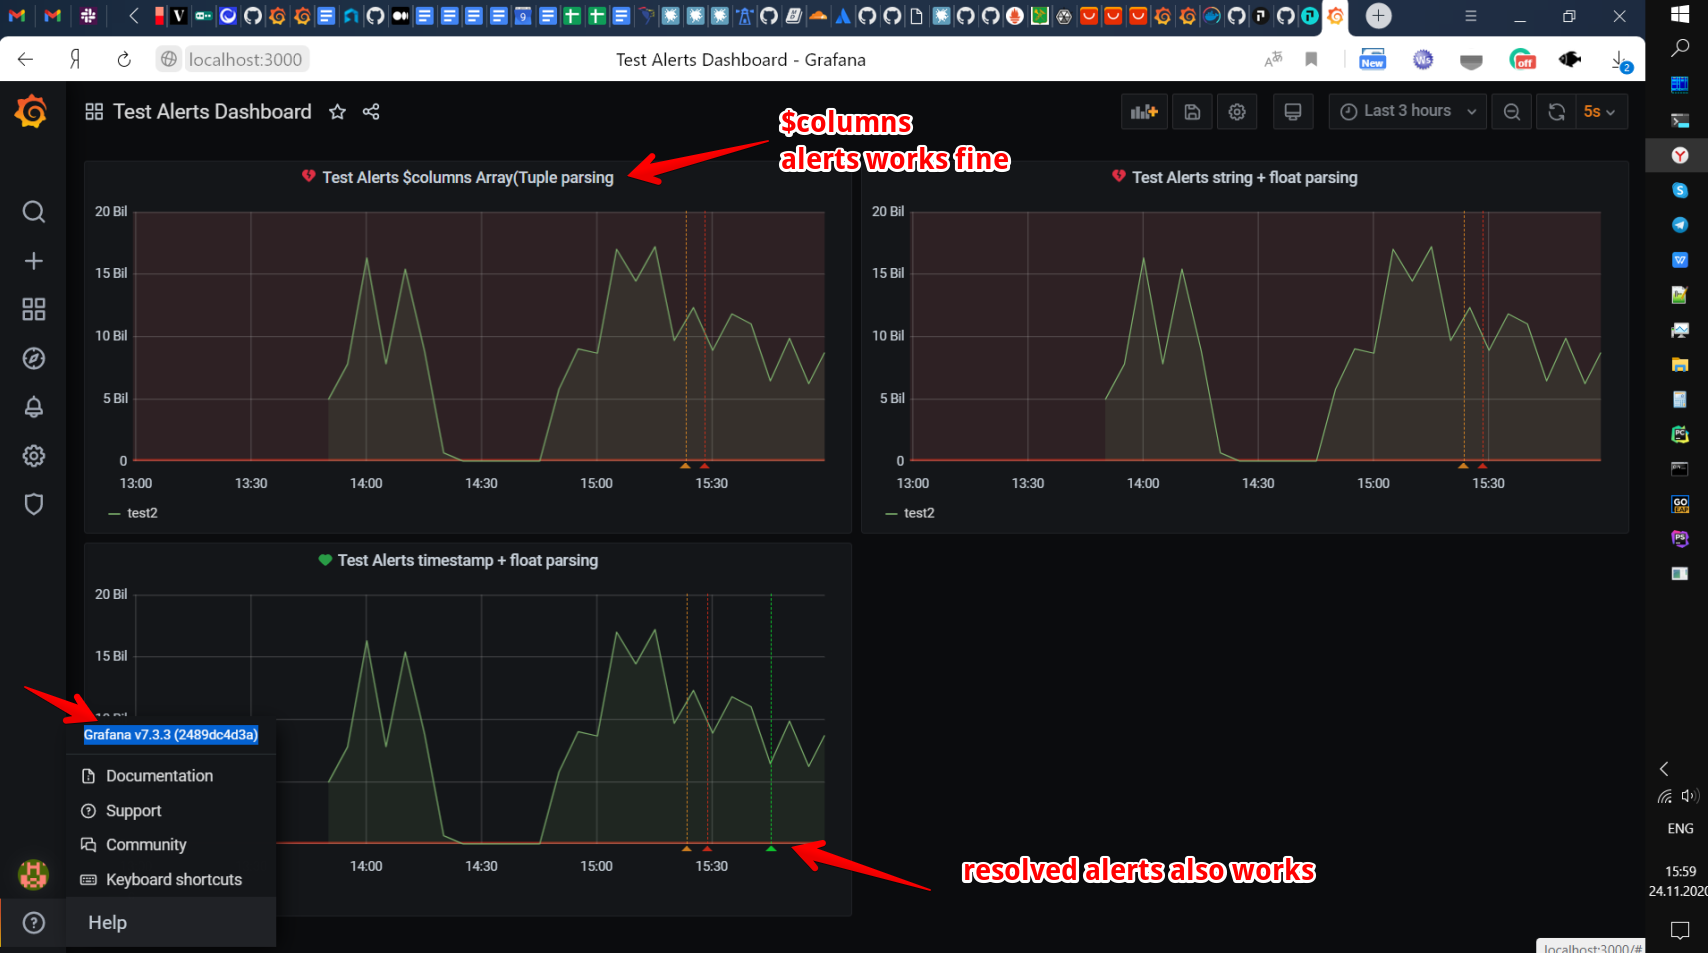This screenshot has height=953, width=1708.
Task: Open Grafana server admin shield icon
Action: click(33, 504)
